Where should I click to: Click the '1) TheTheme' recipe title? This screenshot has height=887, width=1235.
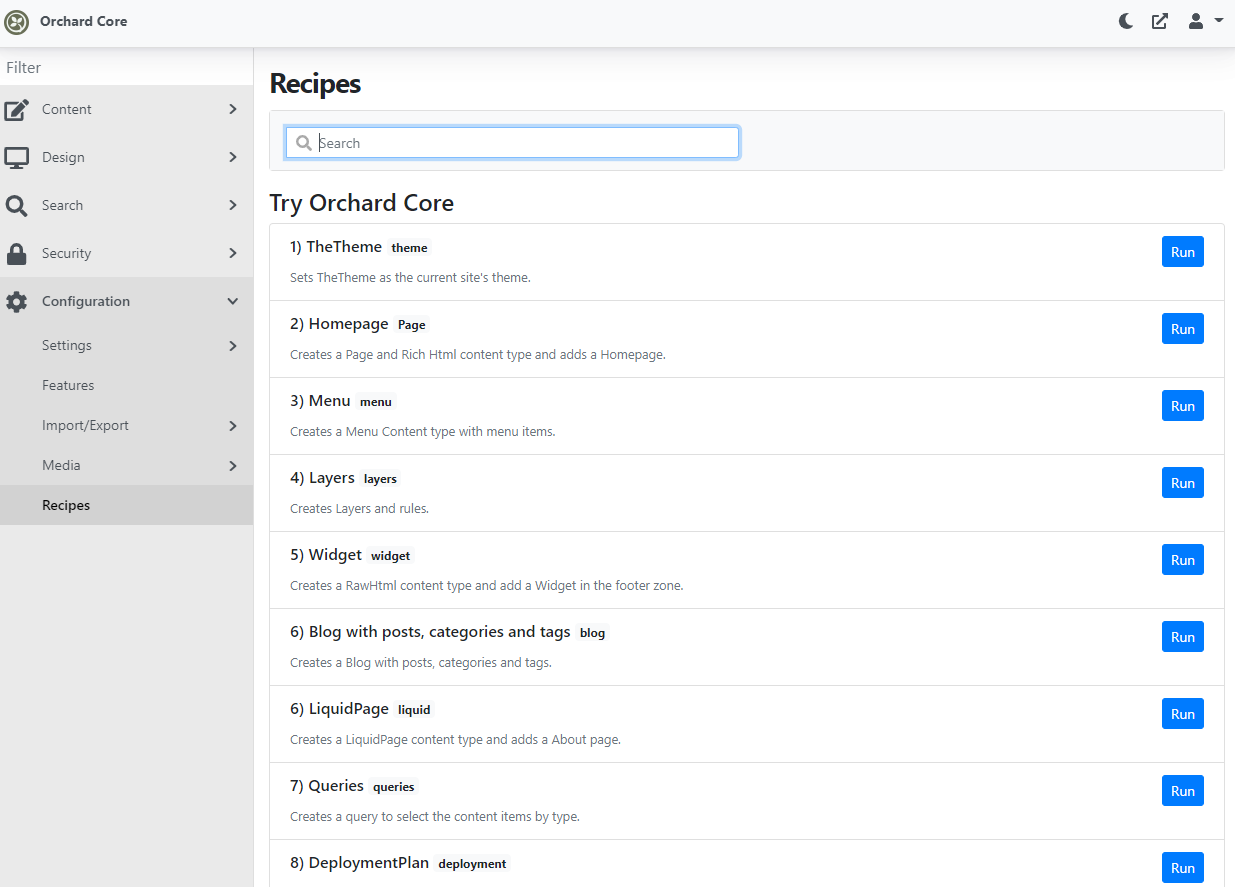(x=336, y=247)
